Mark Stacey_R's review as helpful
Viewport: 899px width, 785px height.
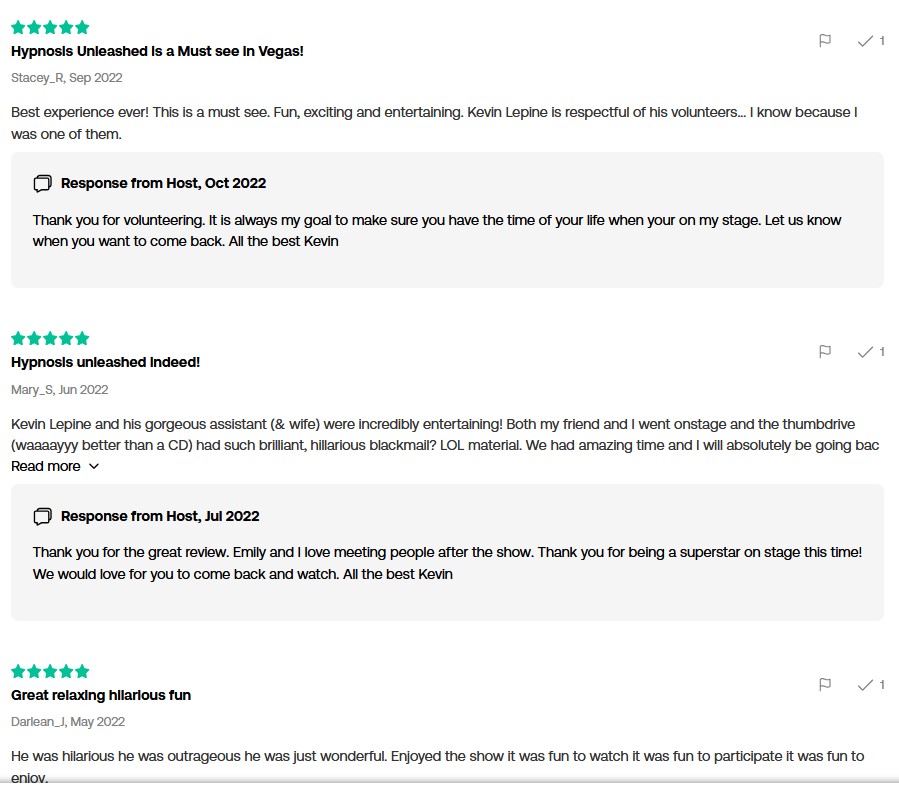pyautogui.click(x=866, y=41)
